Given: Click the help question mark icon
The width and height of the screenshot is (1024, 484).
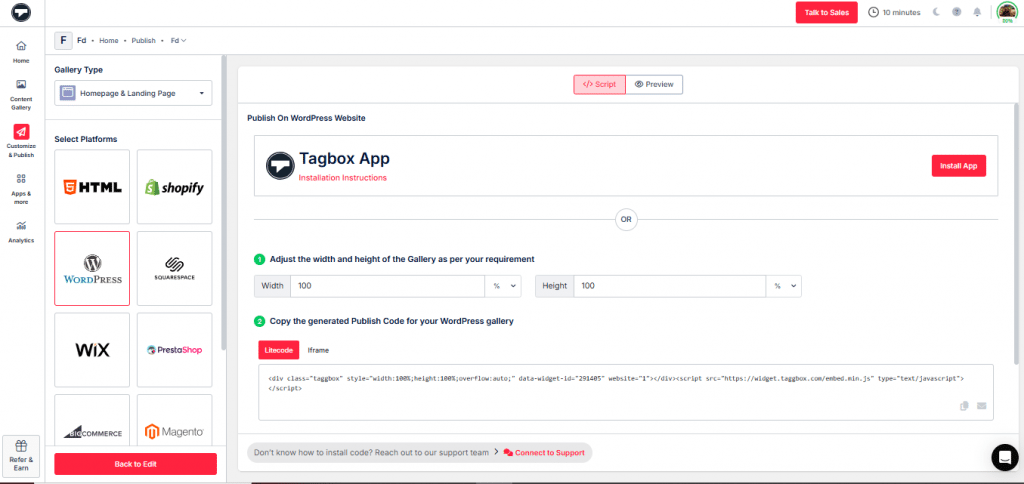Looking at the screenshot, I should point(956,12).
